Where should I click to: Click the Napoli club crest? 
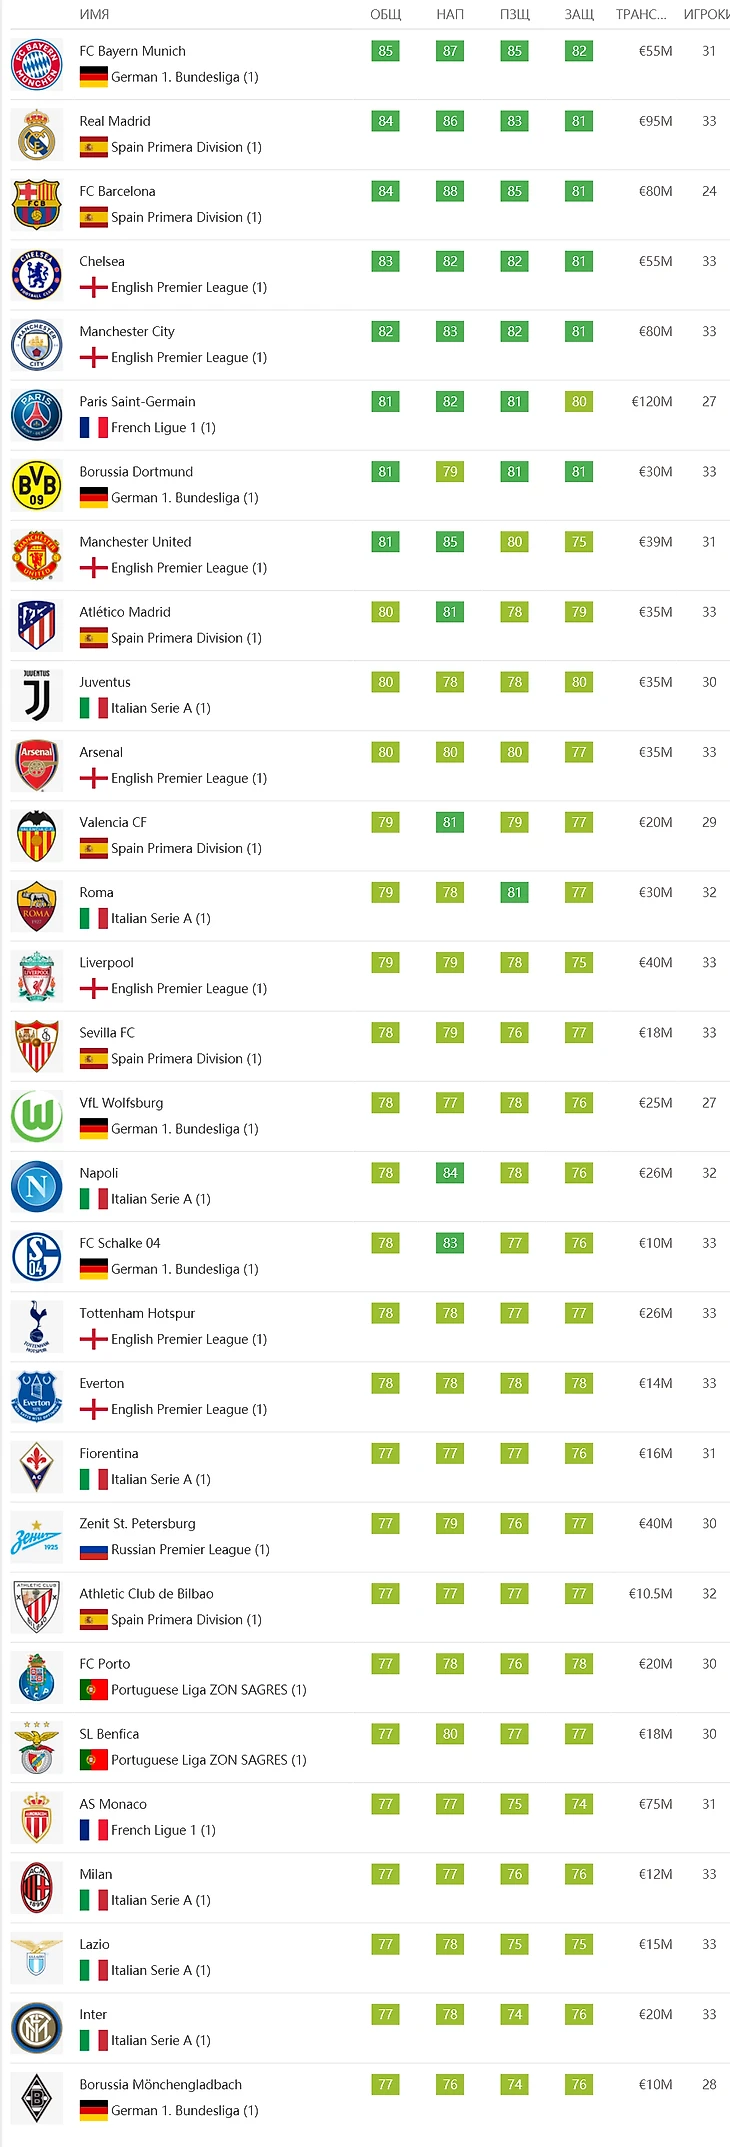tap(36, 1187)
